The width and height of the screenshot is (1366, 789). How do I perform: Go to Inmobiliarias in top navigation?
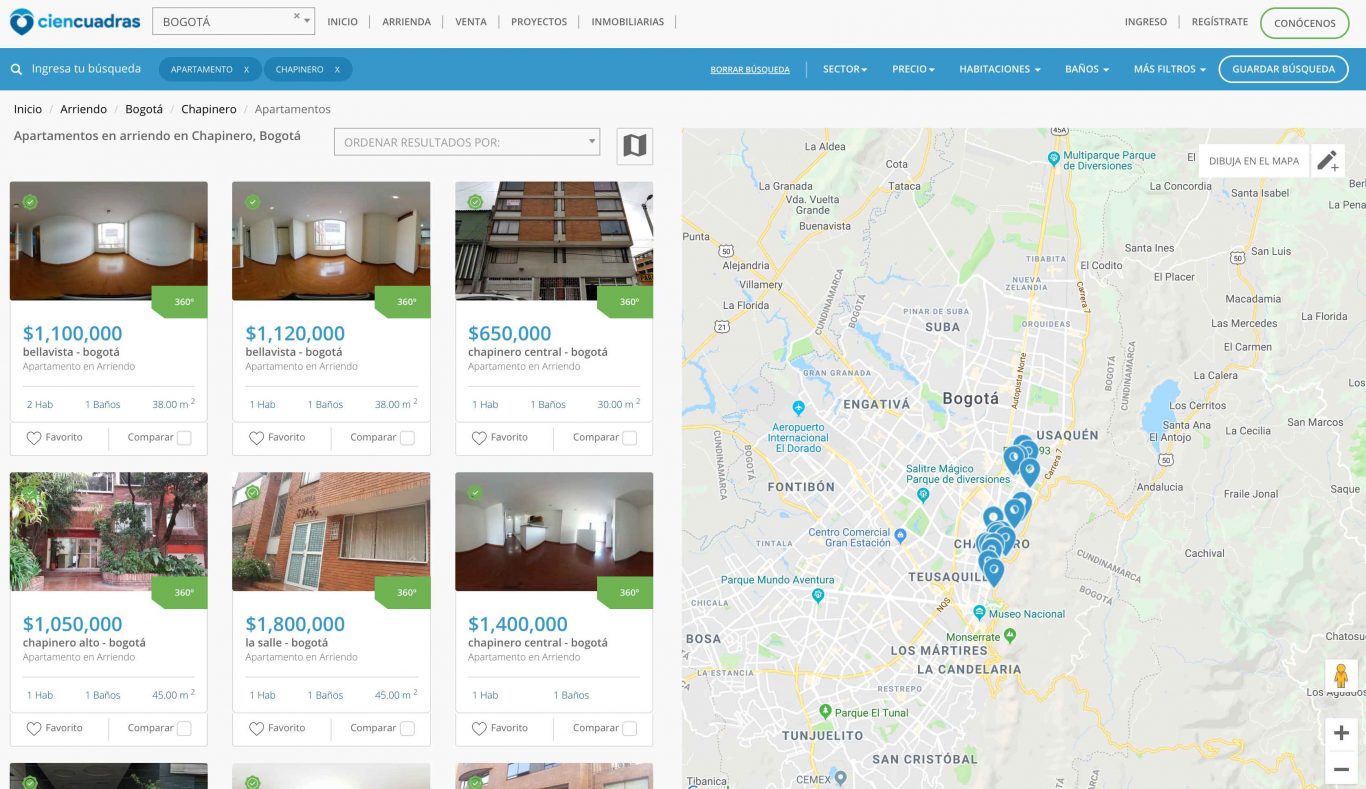click(x=627, y=22)
